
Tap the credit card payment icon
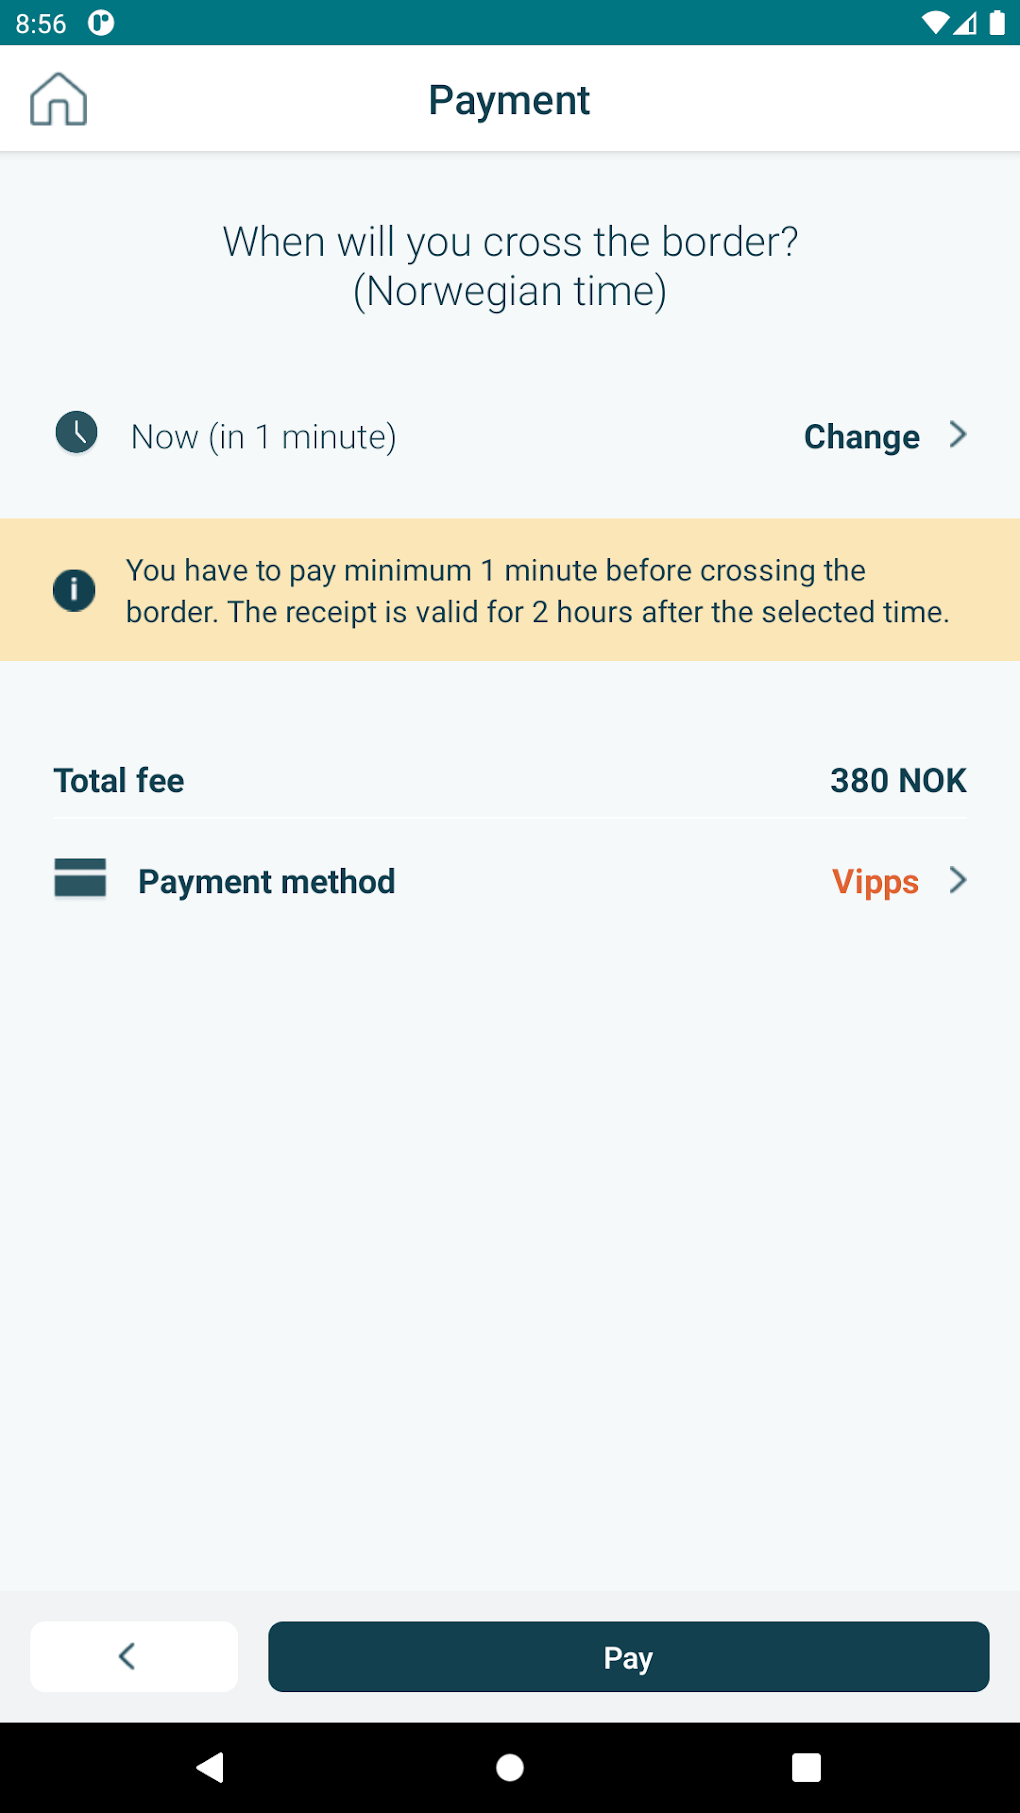coord(80,879)
